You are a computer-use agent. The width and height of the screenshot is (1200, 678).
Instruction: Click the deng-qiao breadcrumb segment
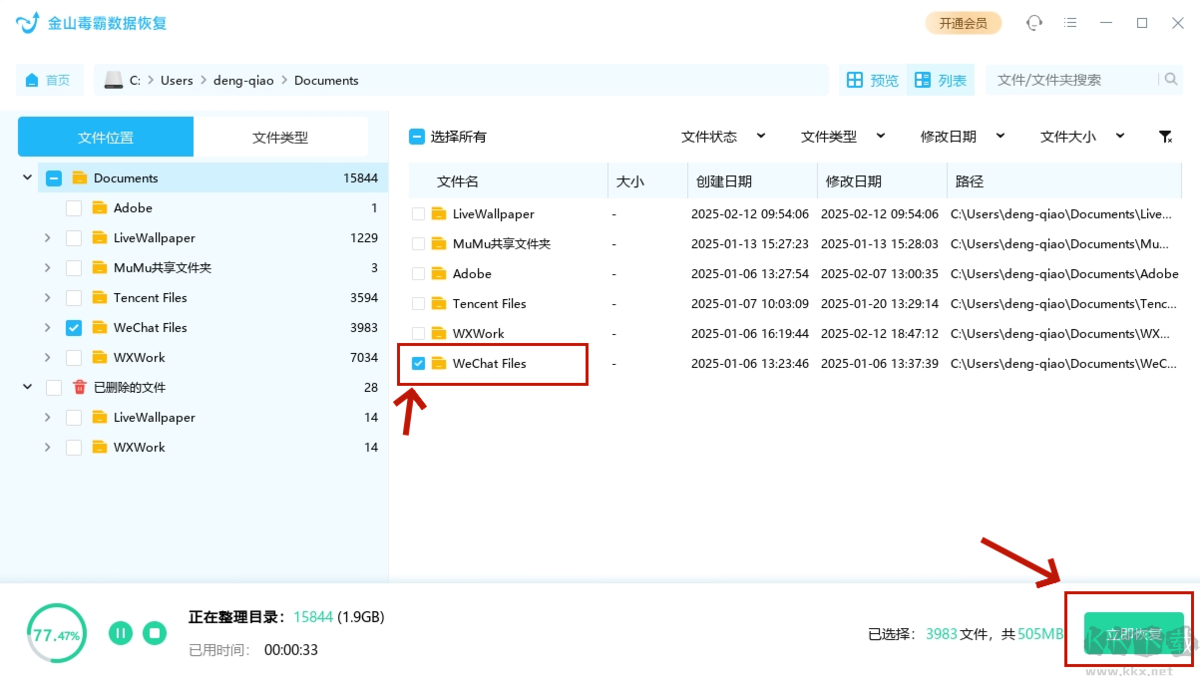coord(243,80)
